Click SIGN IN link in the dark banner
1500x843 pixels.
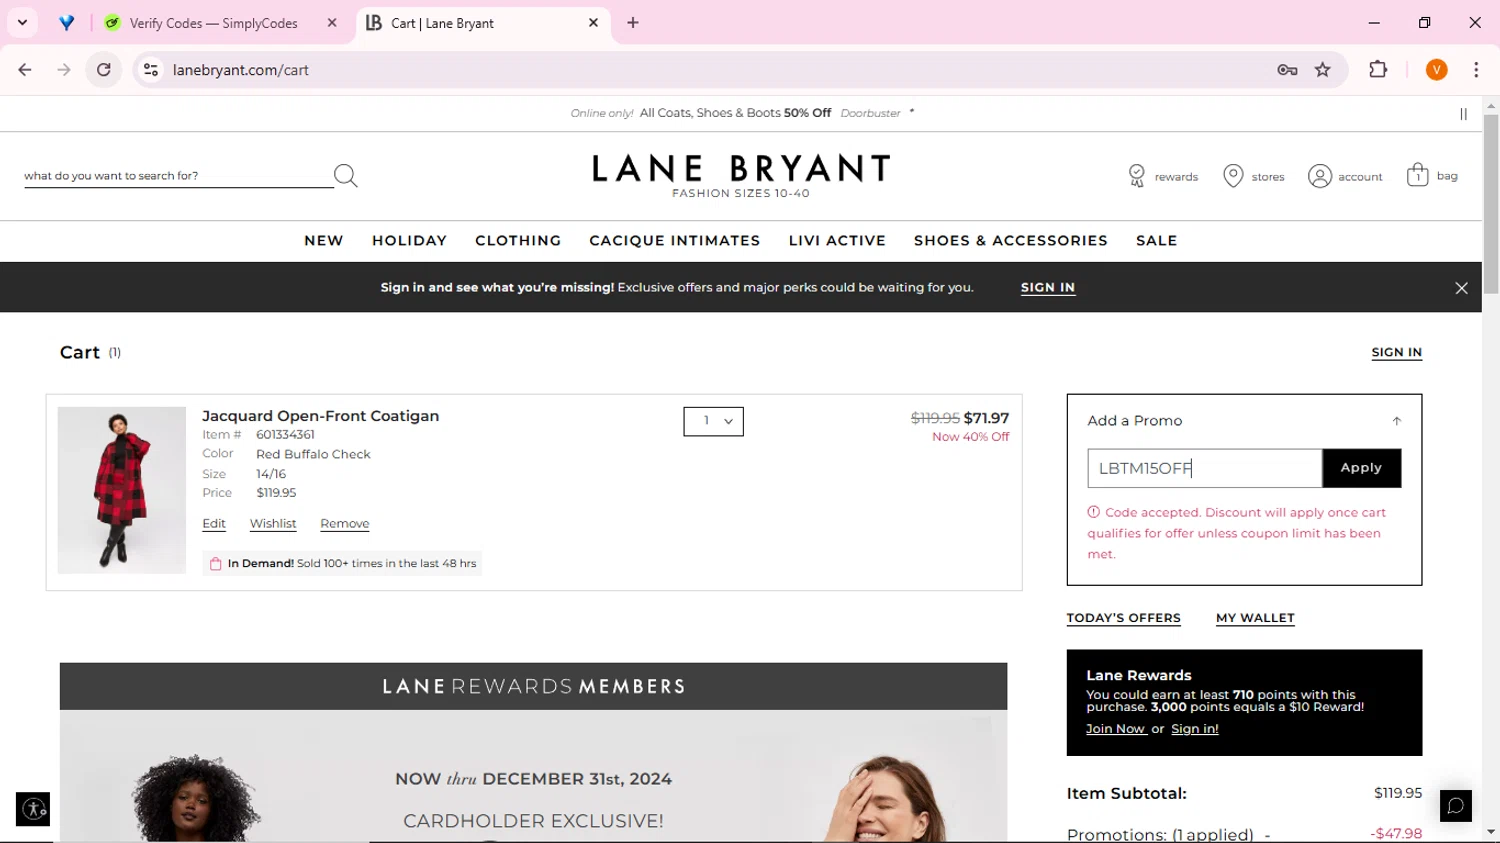tap(1048, 288)
